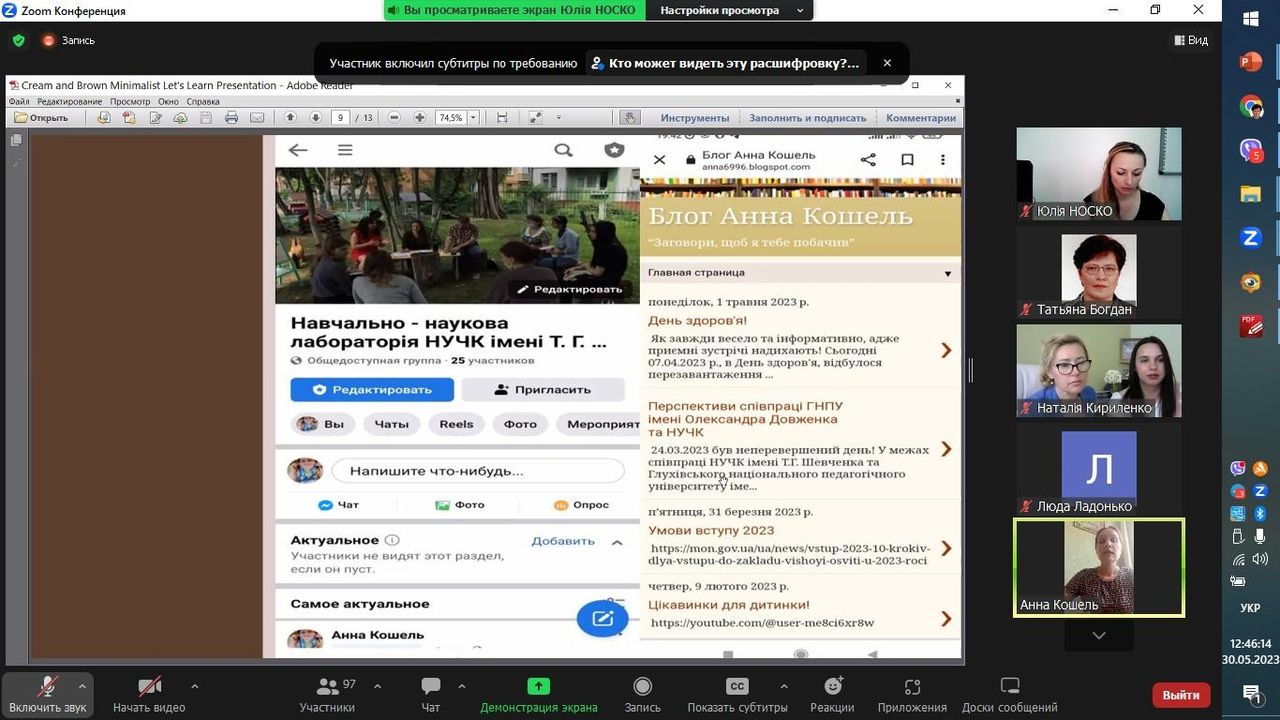Select Наталія Кириленко video thumbnail
This screenshot has width=1280, height=720.
coord(1099,370)
